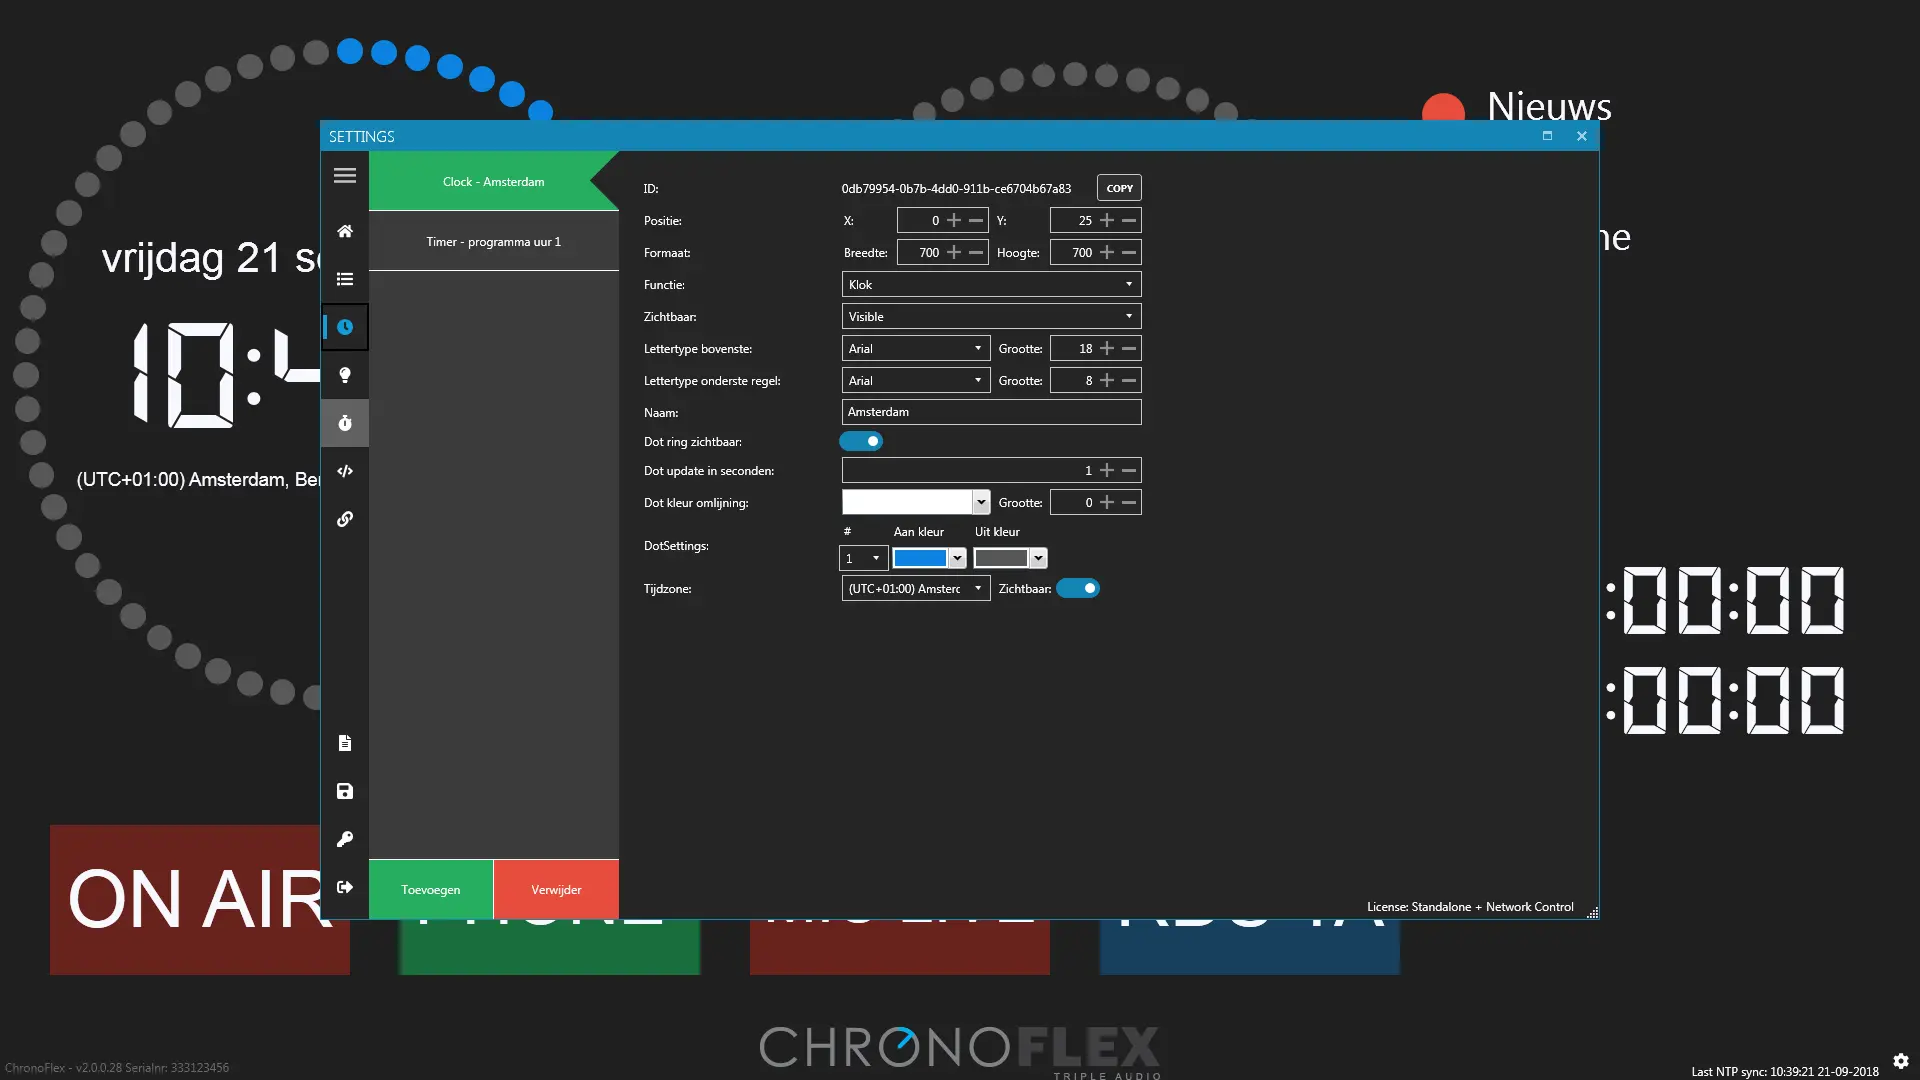This screenshot has width=1920, height=1080.
Task: Click the Last NTP sync status text
Action: coord(1785,1071)
